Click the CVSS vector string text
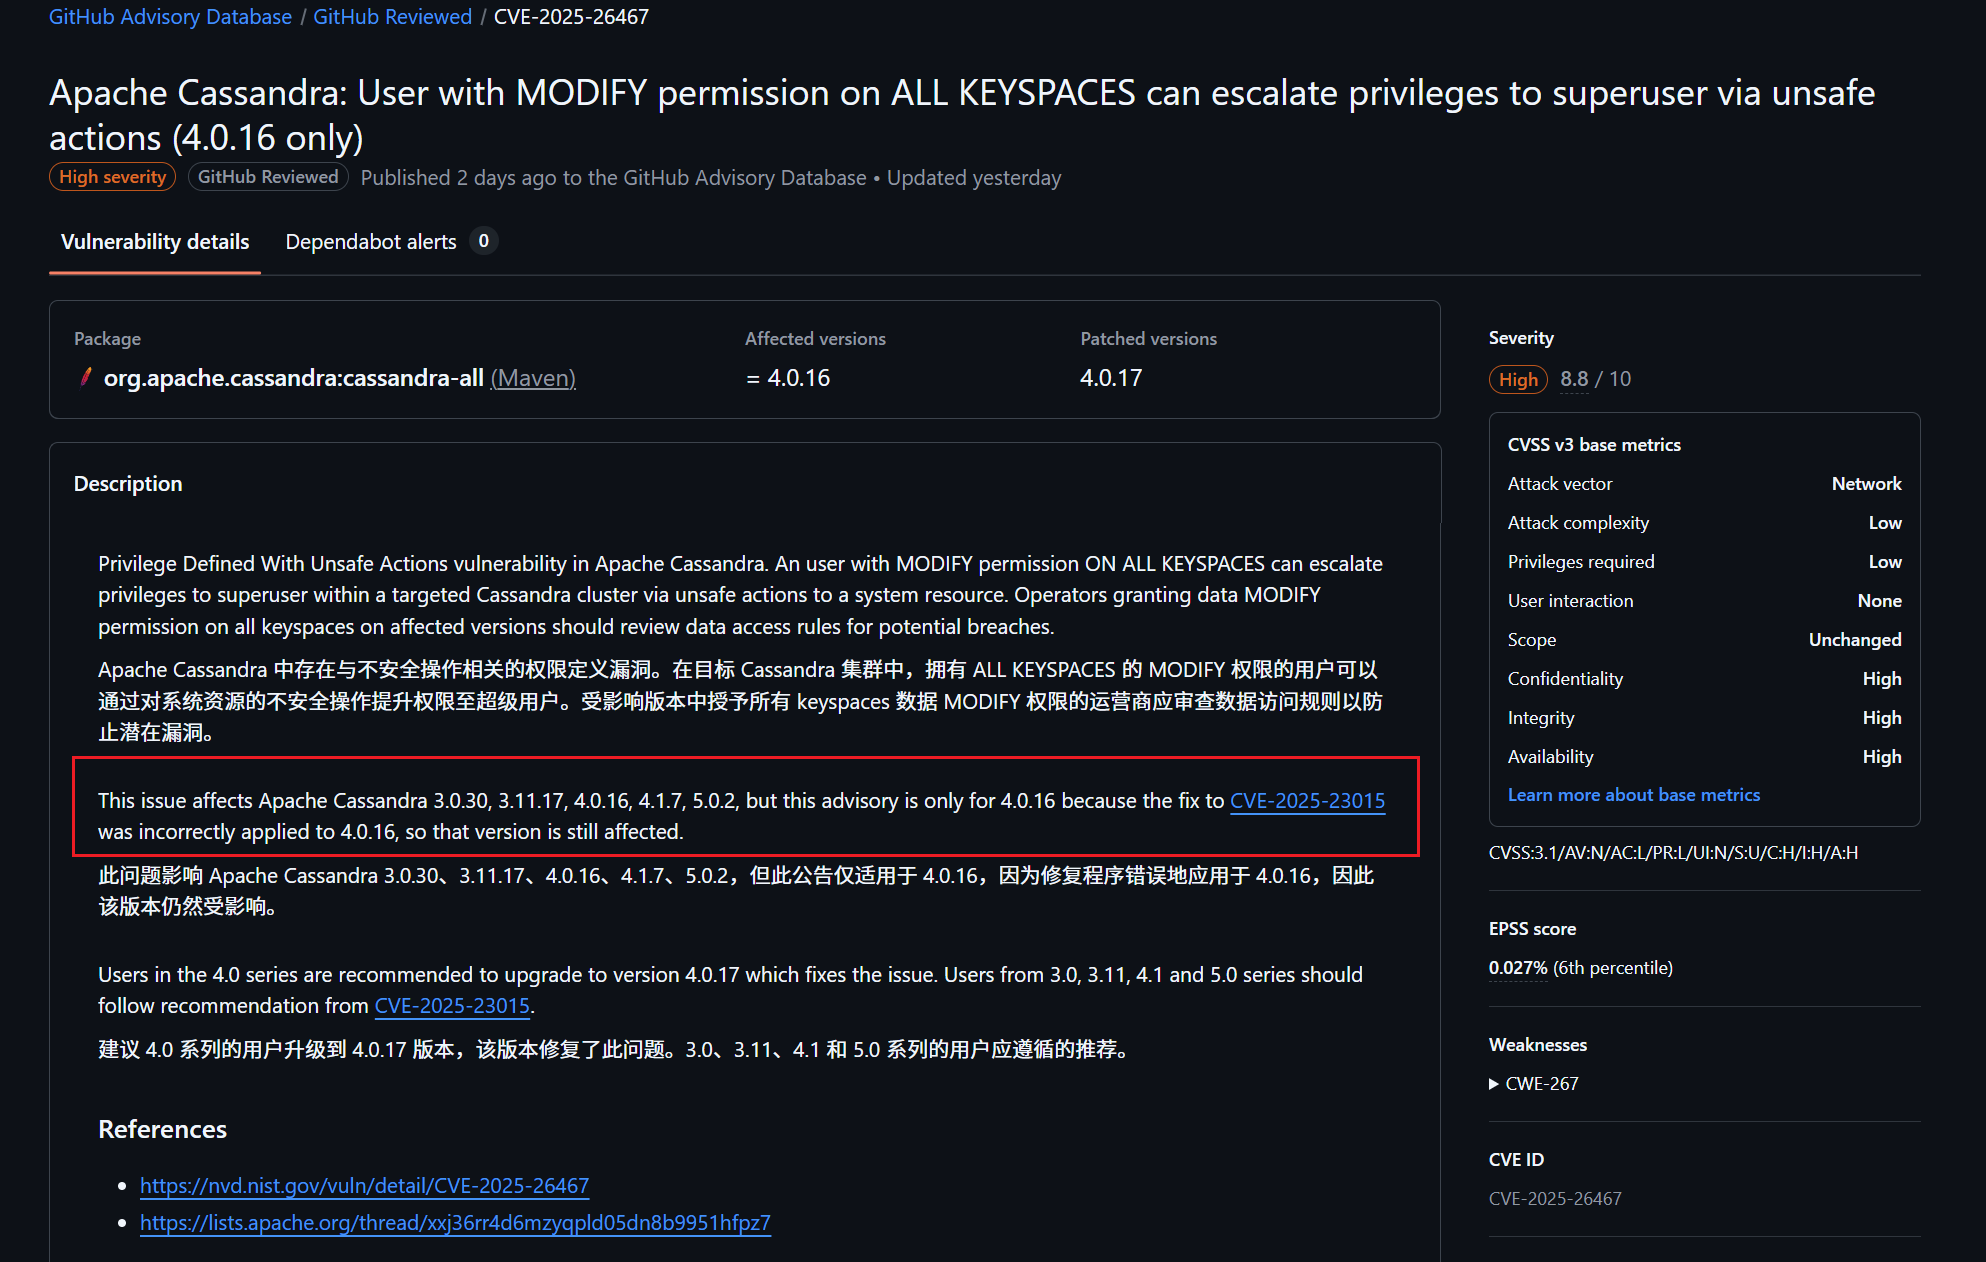 coord(1672,853)
